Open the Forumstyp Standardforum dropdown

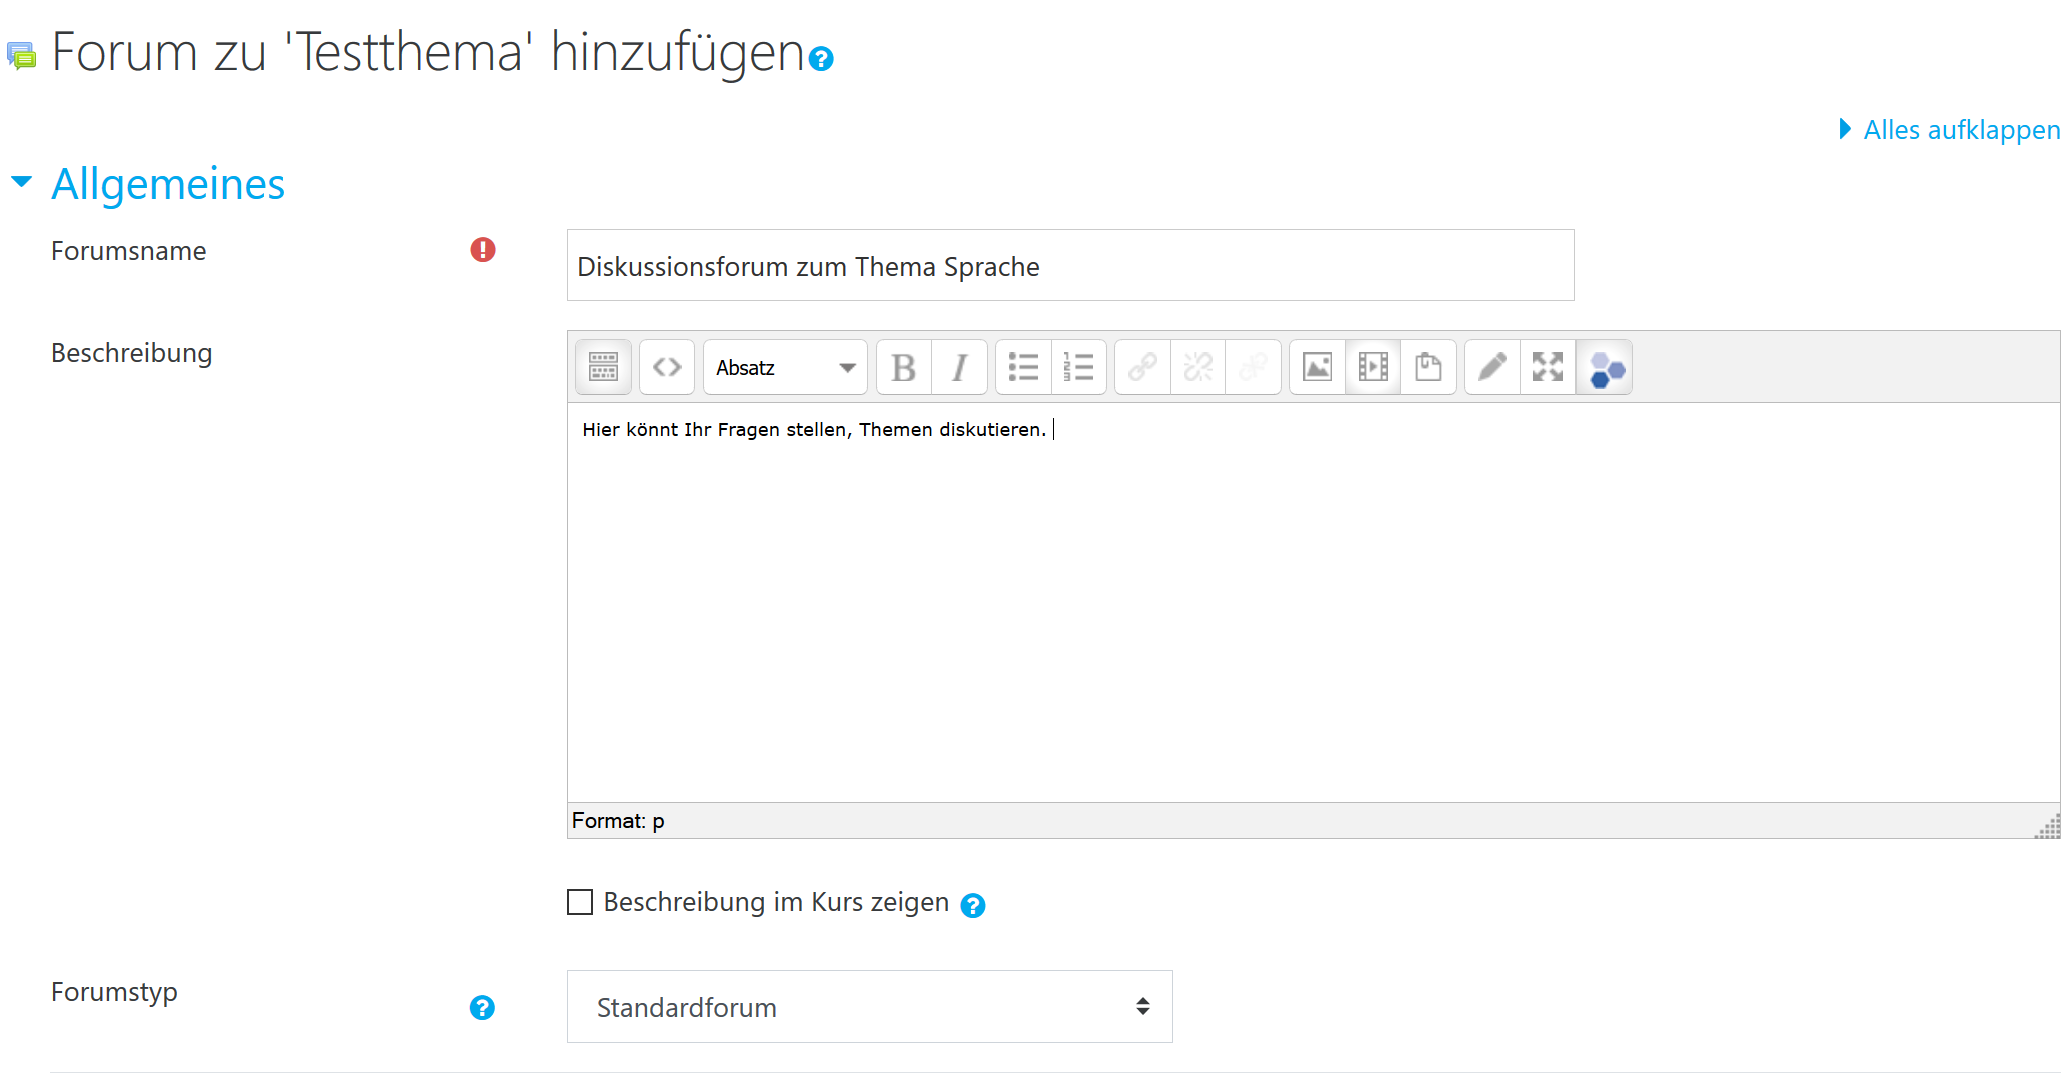pyautogui.click(x=869, y=1007)
